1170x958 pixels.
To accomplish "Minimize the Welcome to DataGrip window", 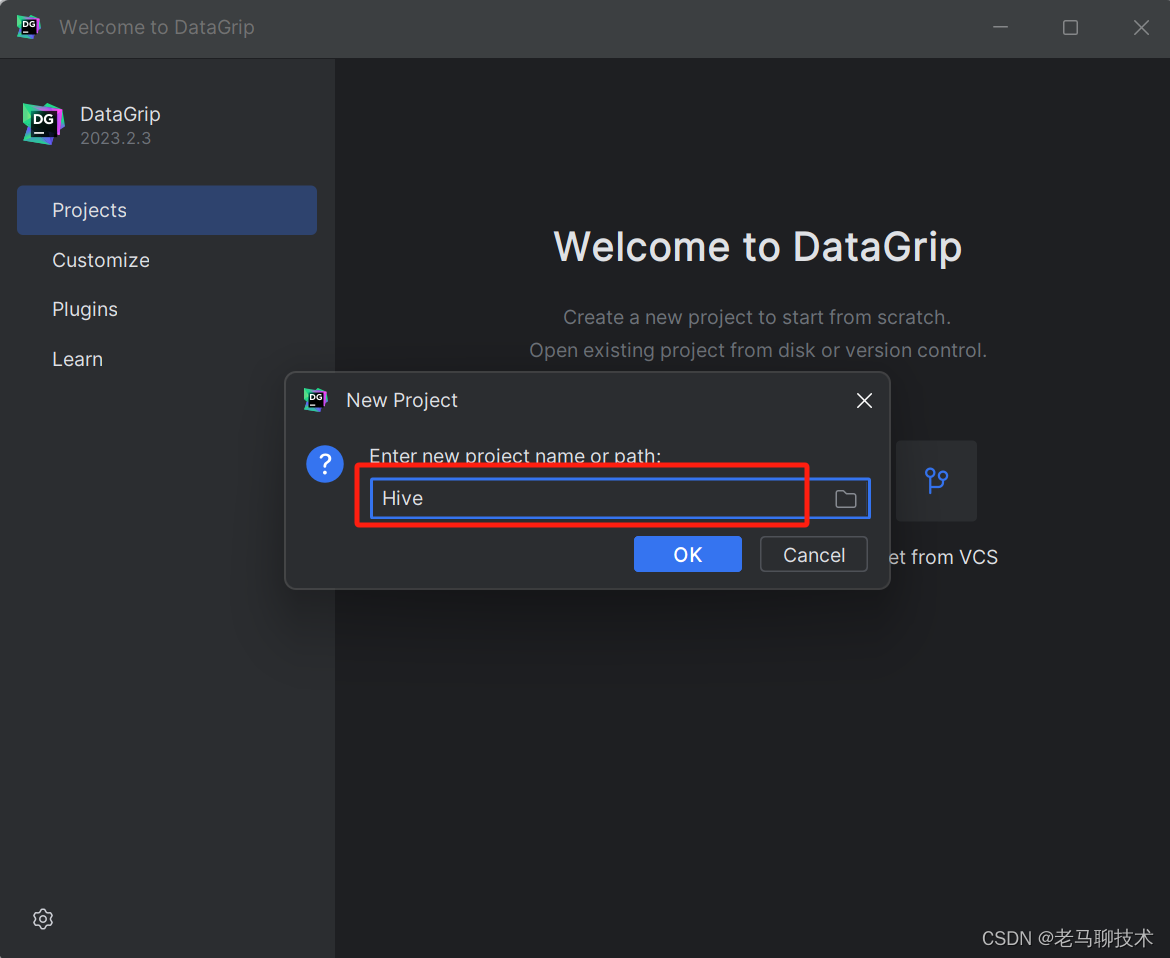I will (1001, 28).
